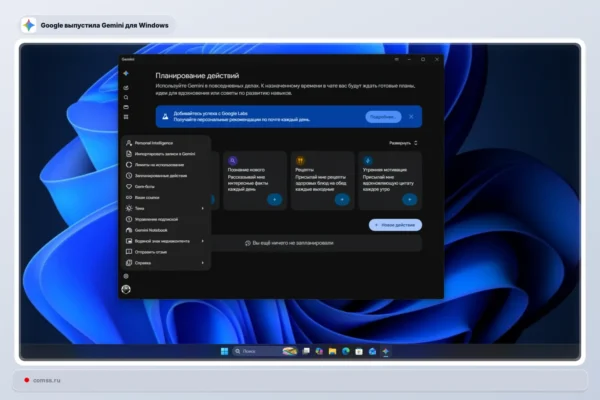Open Лимиты на использование menu entry
The width and height of the screenshot is (600, 400).
point(166,165)
